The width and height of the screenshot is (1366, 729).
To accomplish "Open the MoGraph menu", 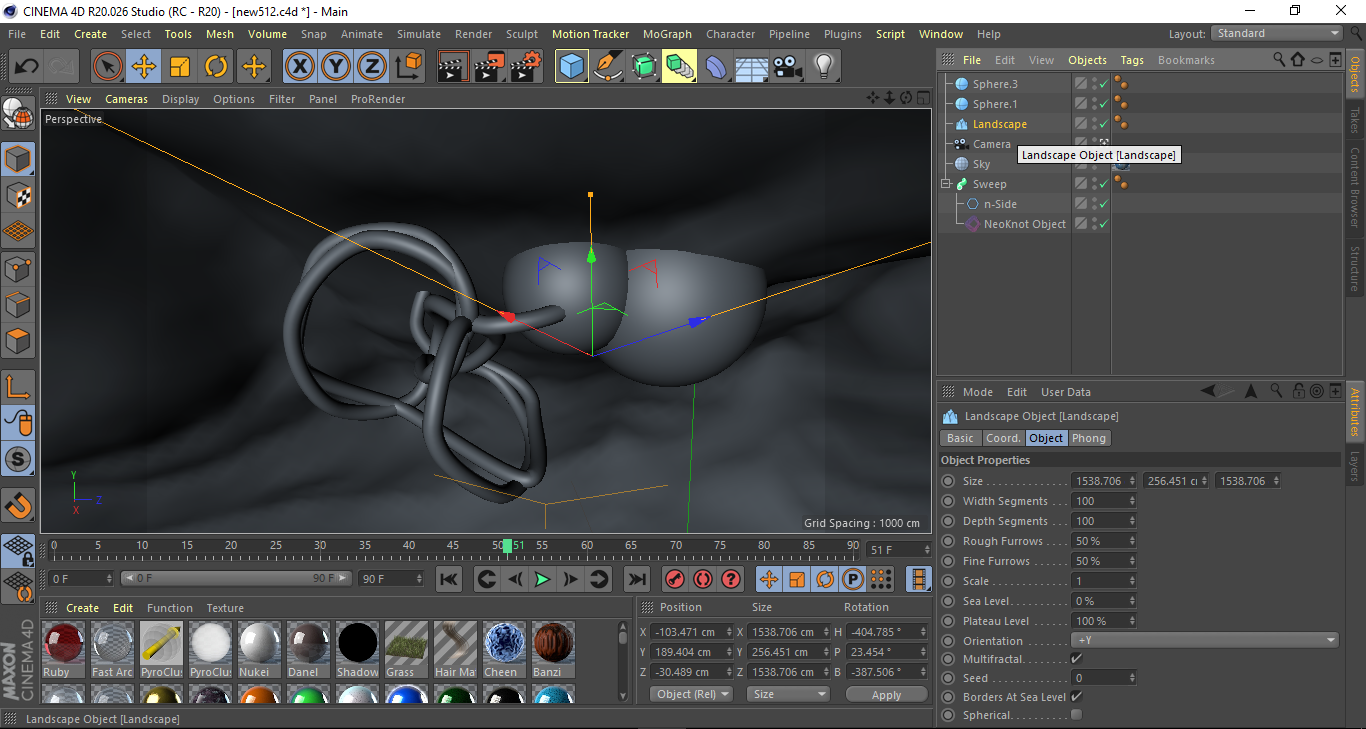I will [667, 34].
